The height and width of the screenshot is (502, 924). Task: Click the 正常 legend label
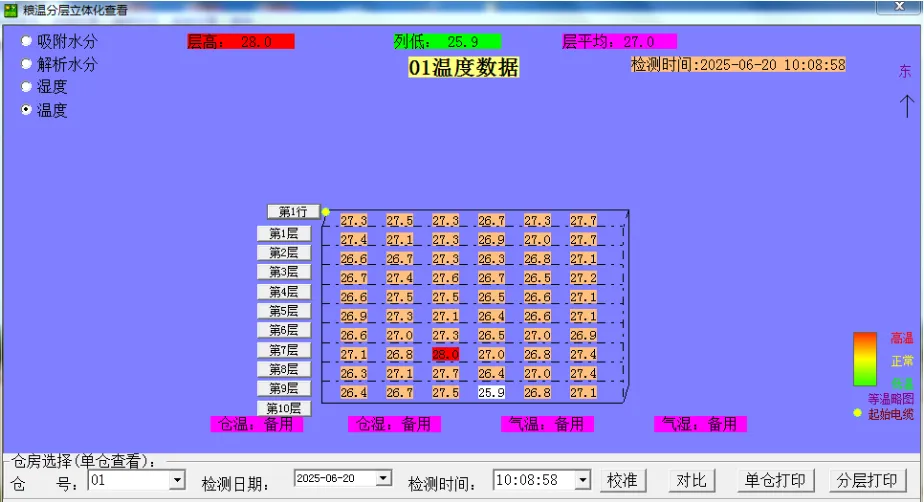(902, 361)
